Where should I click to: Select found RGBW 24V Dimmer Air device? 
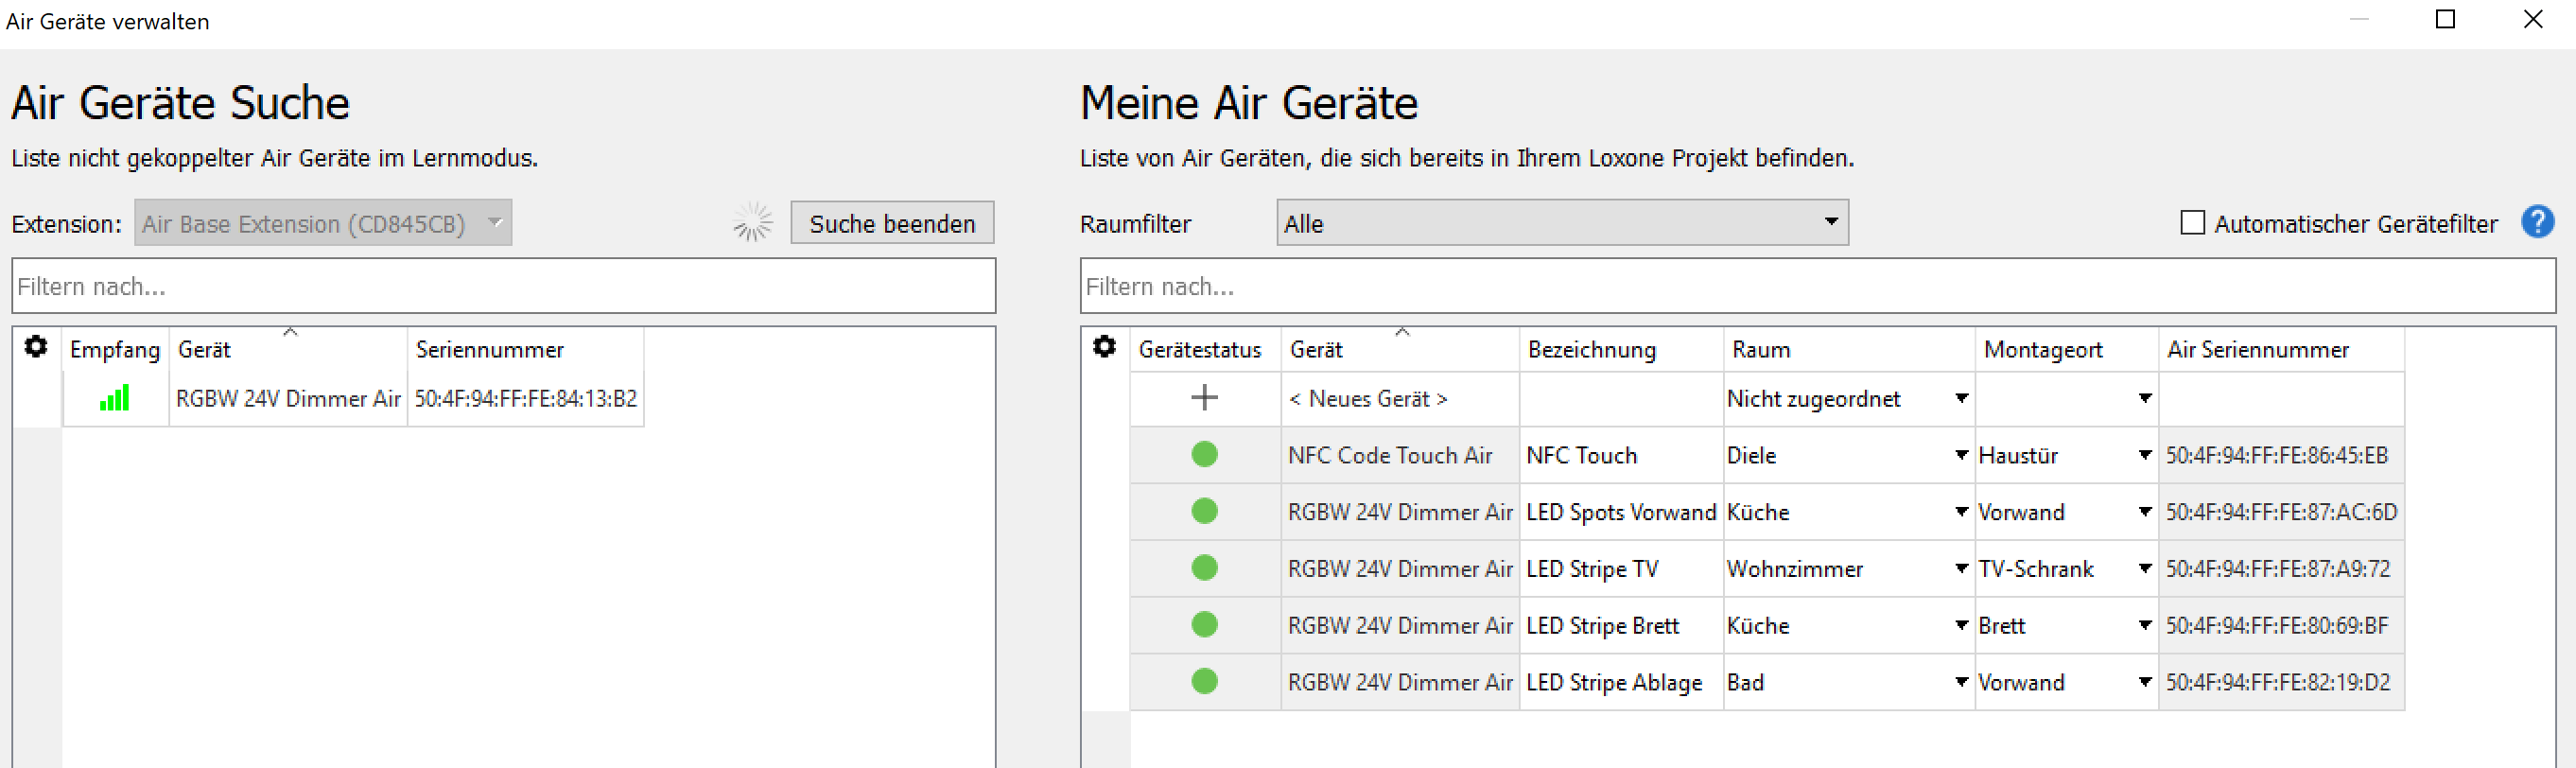click(288, 398)
